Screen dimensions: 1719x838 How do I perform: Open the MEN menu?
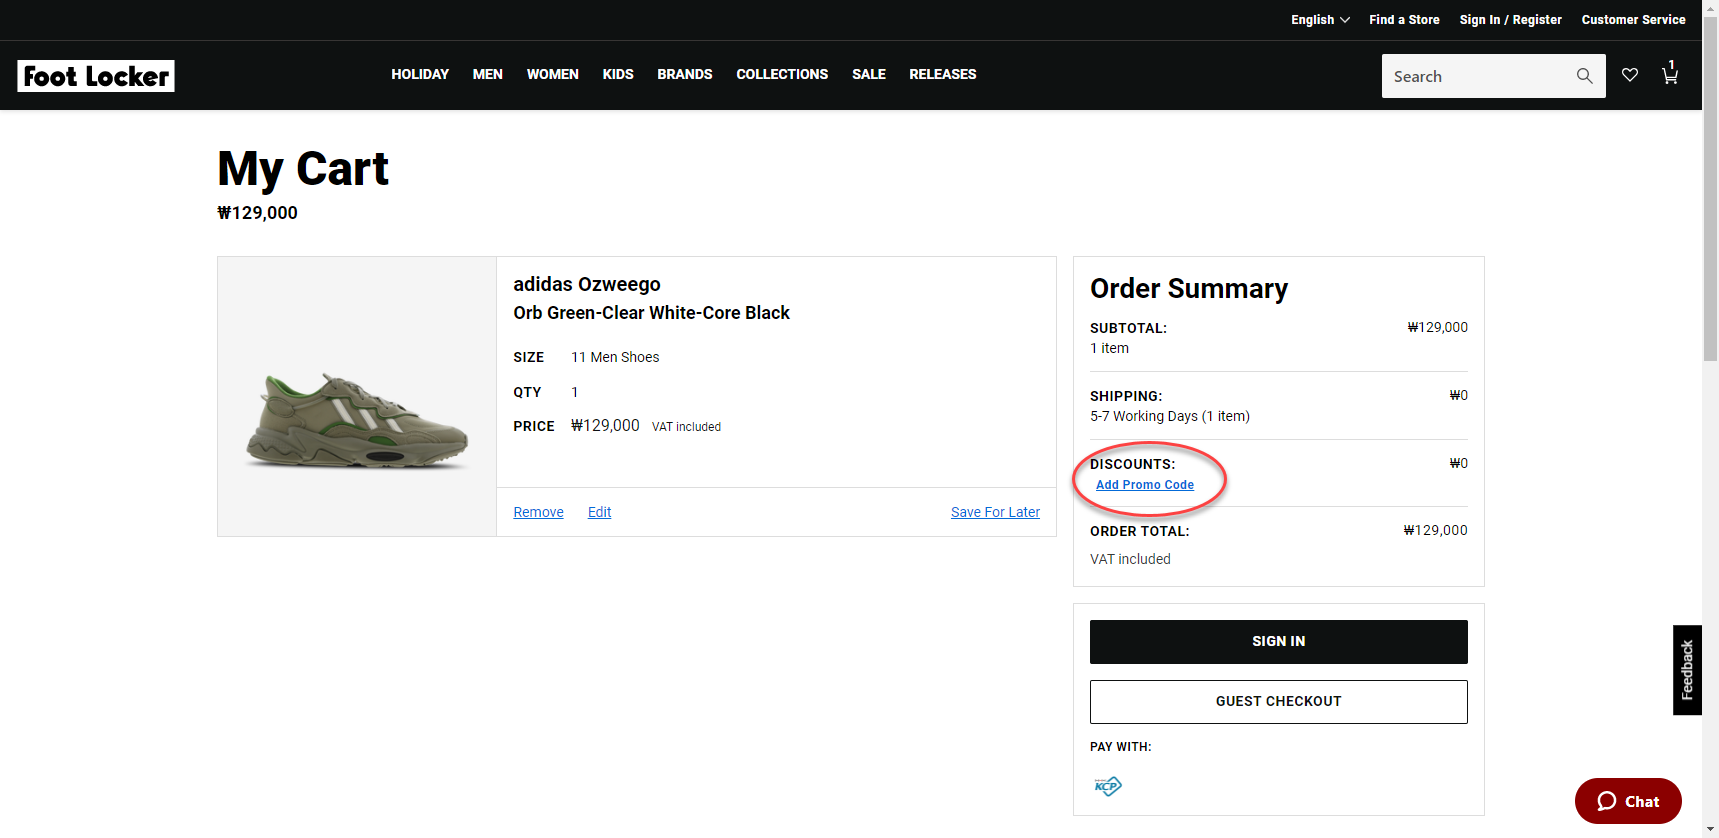point(488,74)
